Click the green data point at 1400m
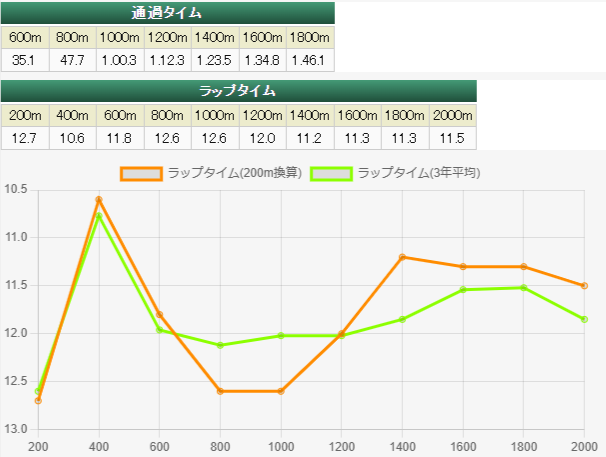This screenshot has width=606, height=457. point(402,319)
